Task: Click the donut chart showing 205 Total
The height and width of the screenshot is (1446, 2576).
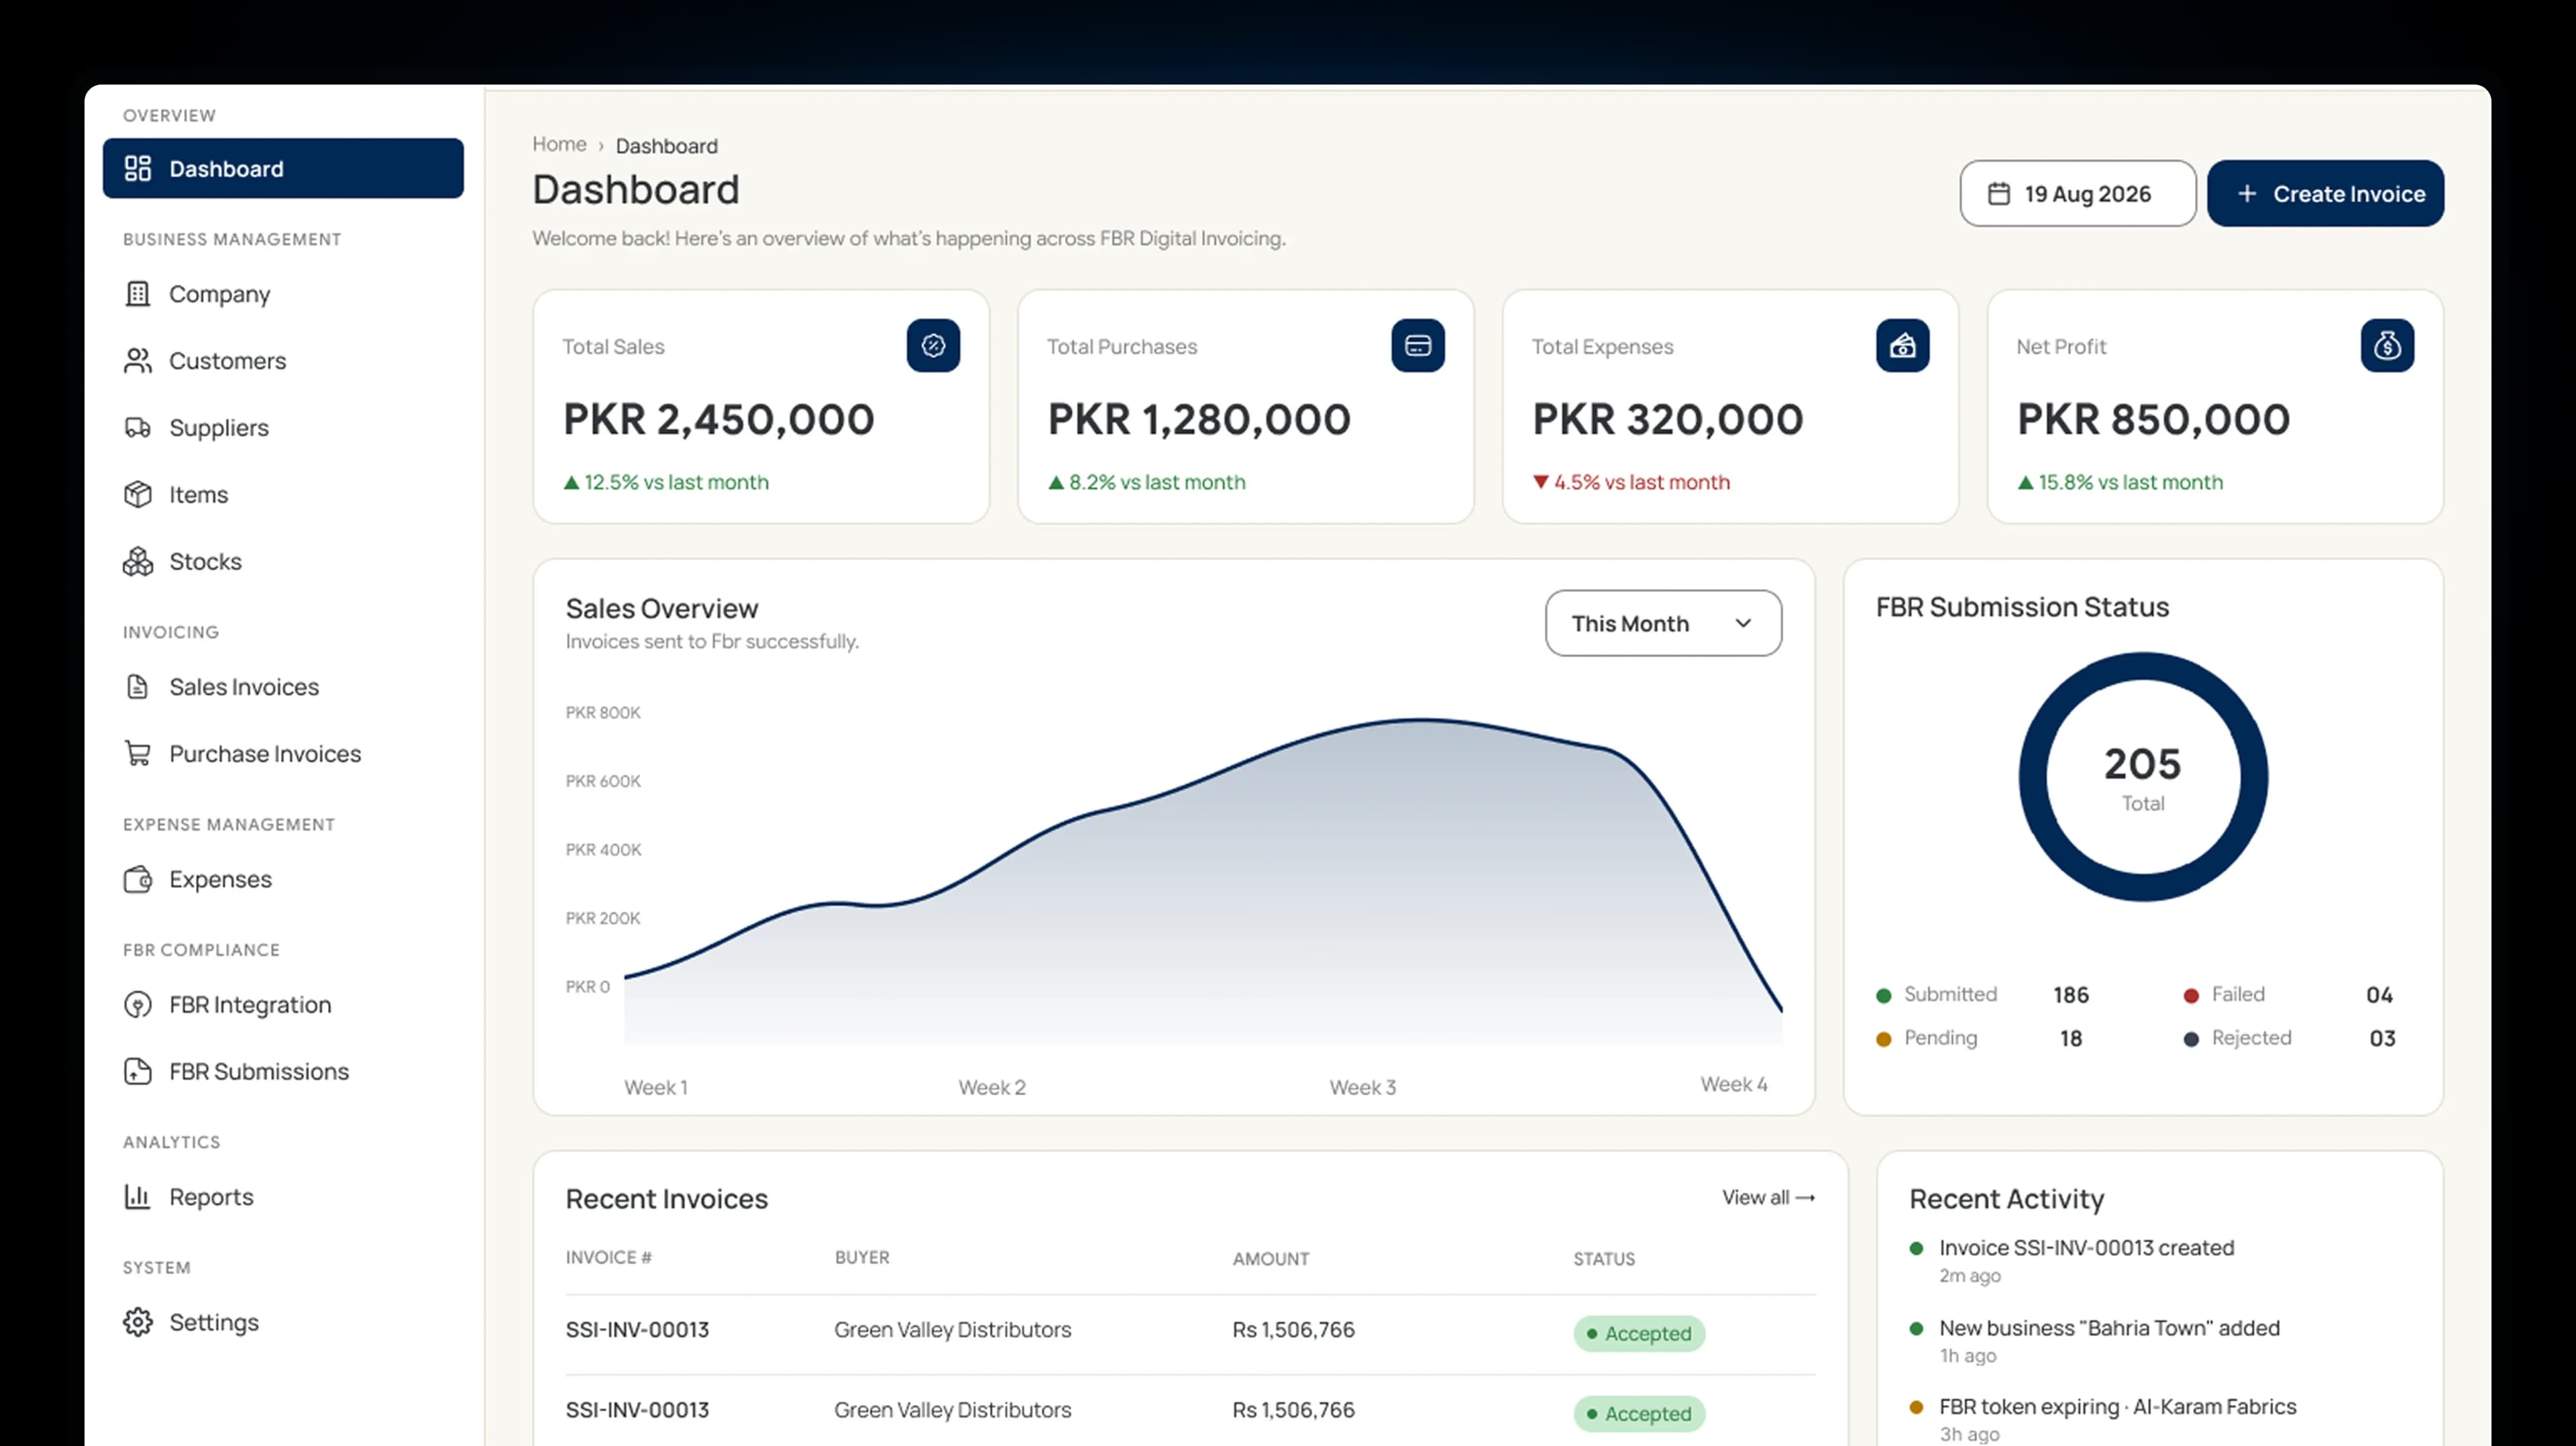Action: (x=2143, y=777)
